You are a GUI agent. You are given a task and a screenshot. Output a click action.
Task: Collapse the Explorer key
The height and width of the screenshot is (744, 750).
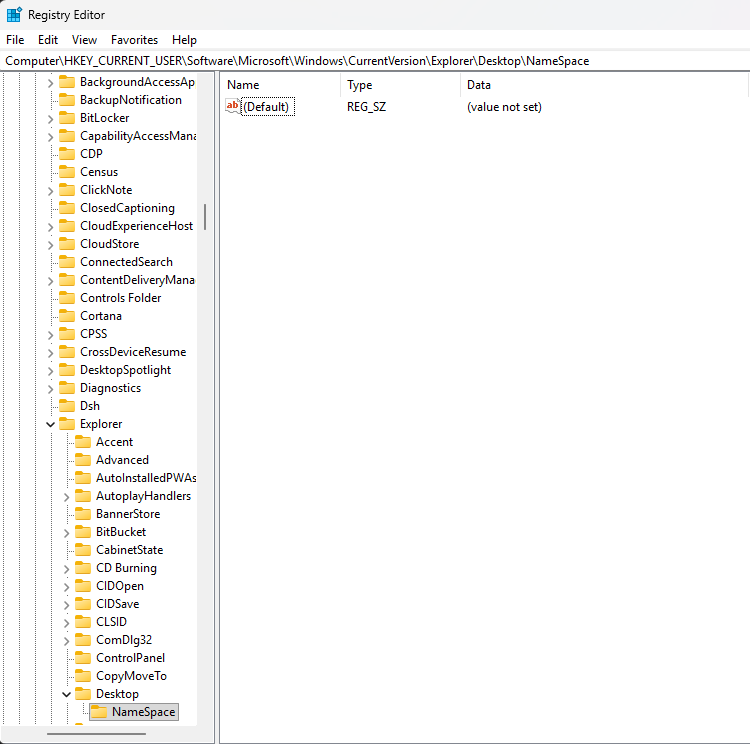click(x=50, y=424)
